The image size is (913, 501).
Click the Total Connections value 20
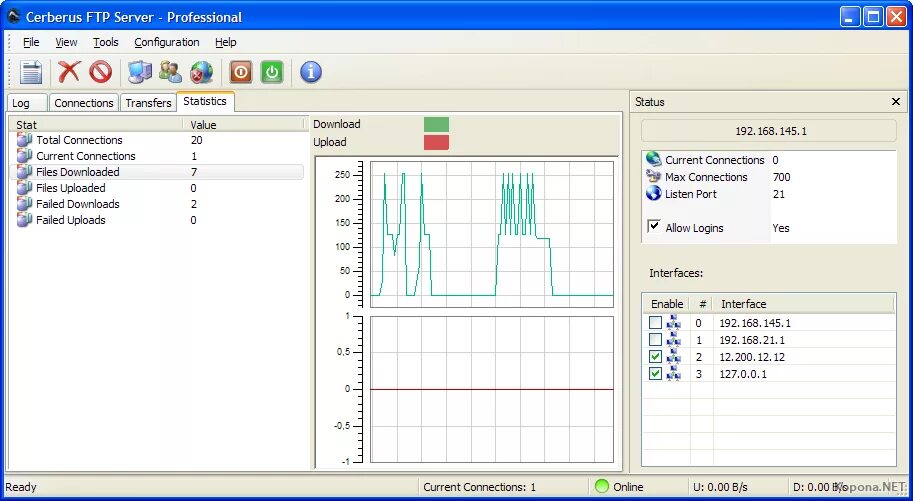[x=196, y=140]
